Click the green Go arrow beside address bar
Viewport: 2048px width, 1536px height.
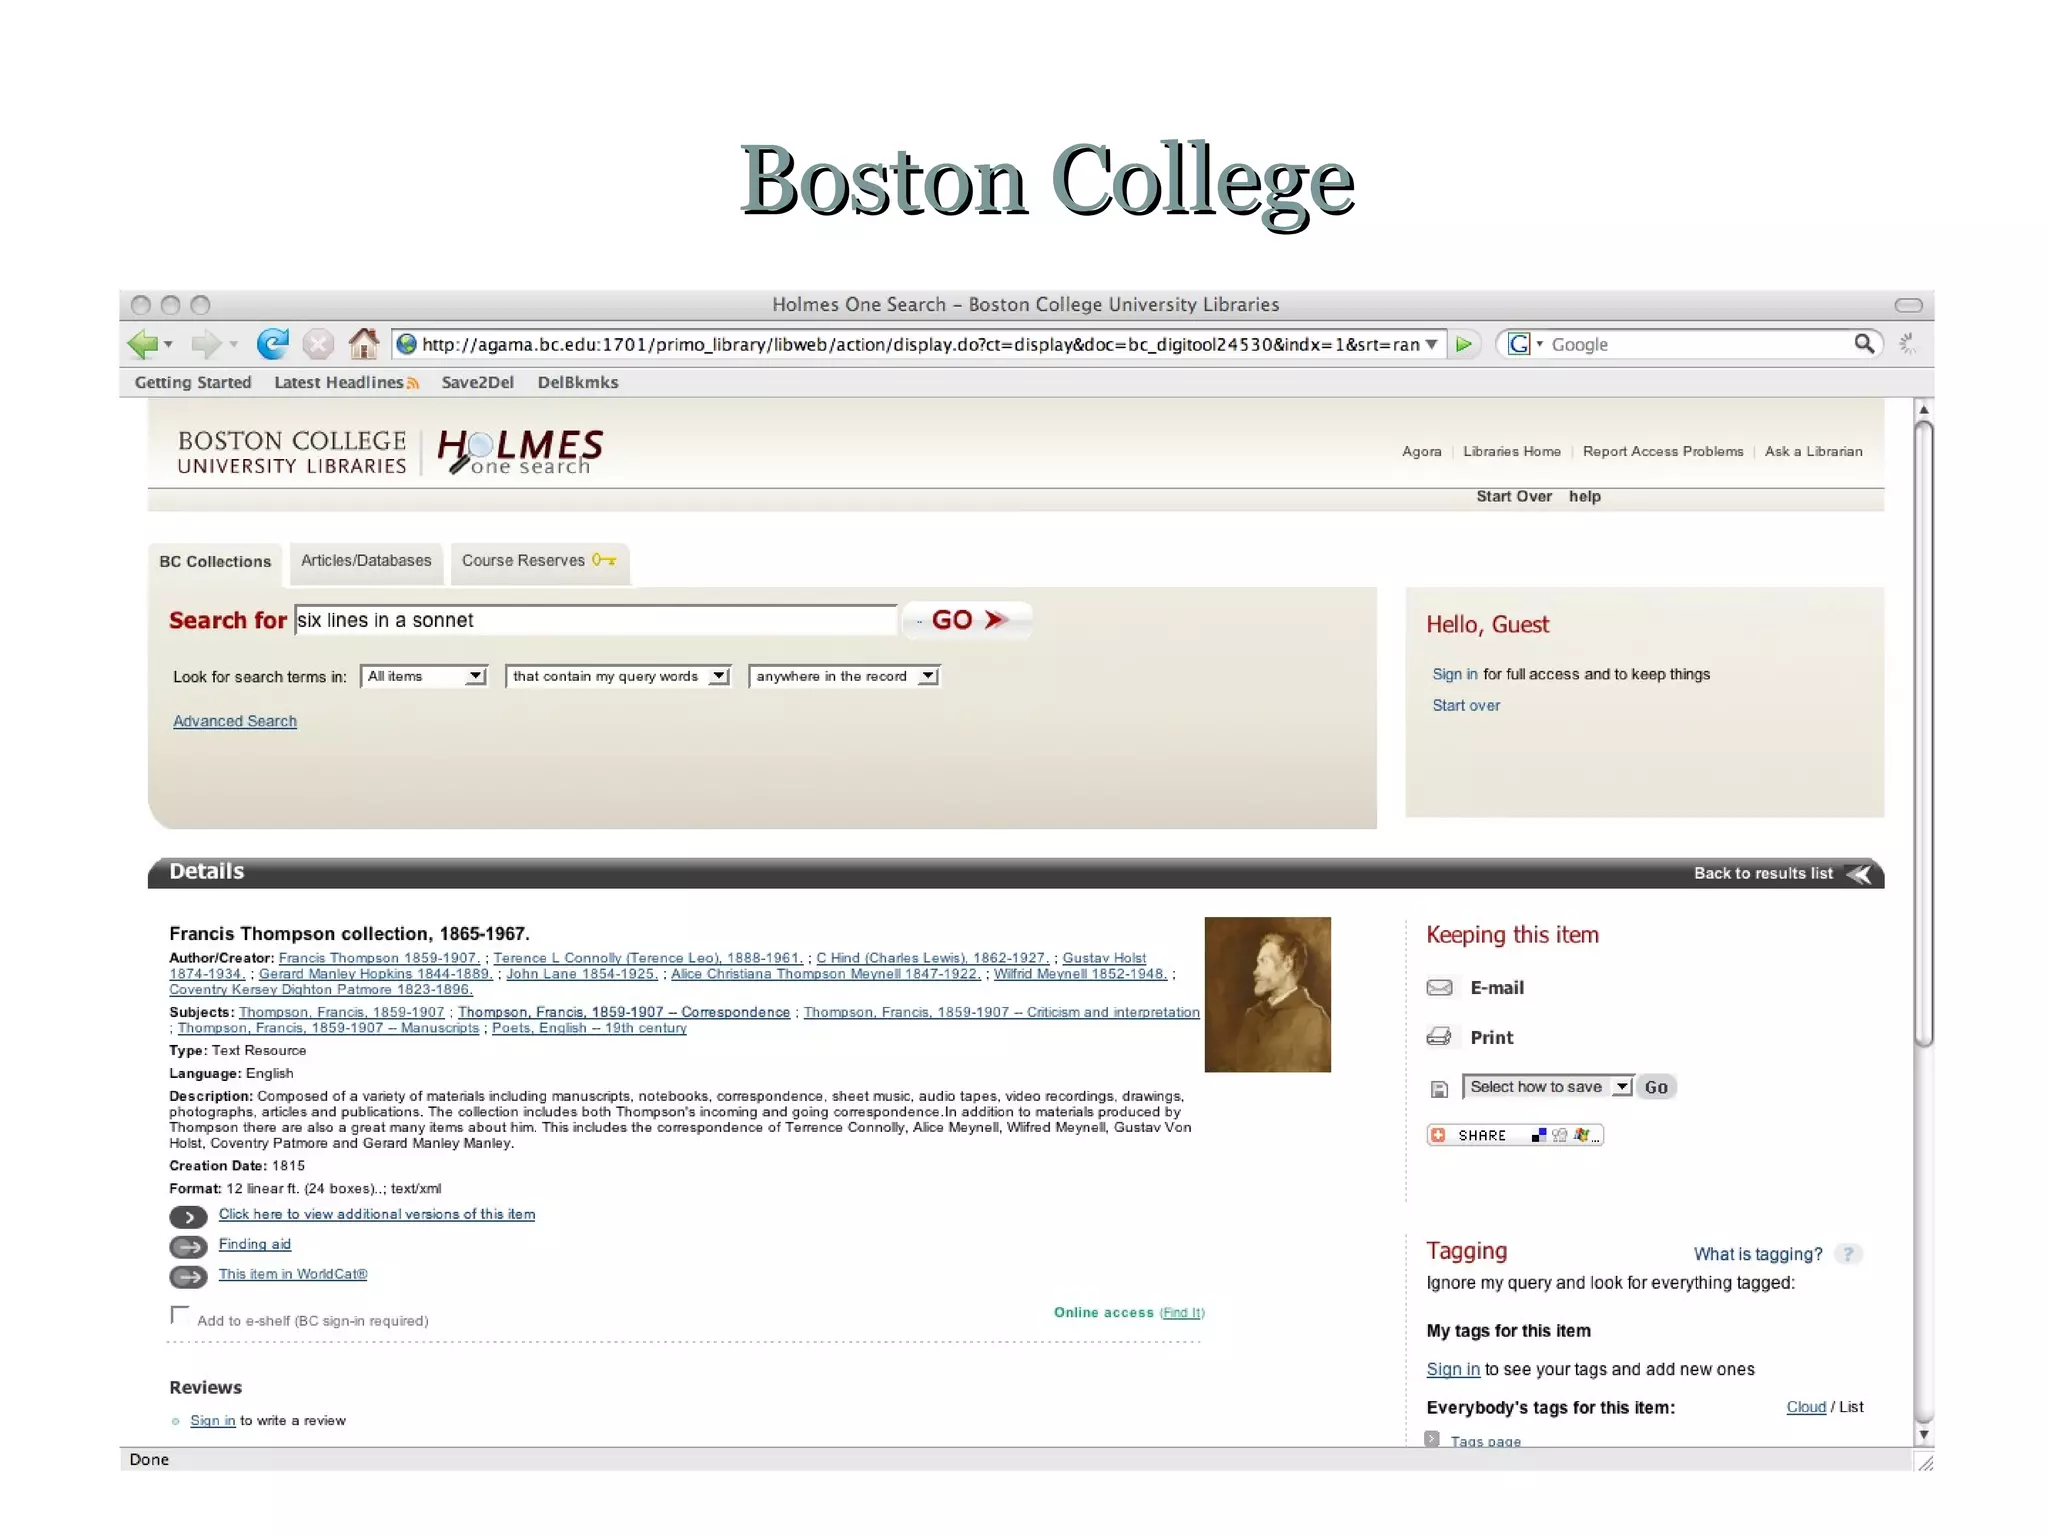click(x=1464, y=344)
